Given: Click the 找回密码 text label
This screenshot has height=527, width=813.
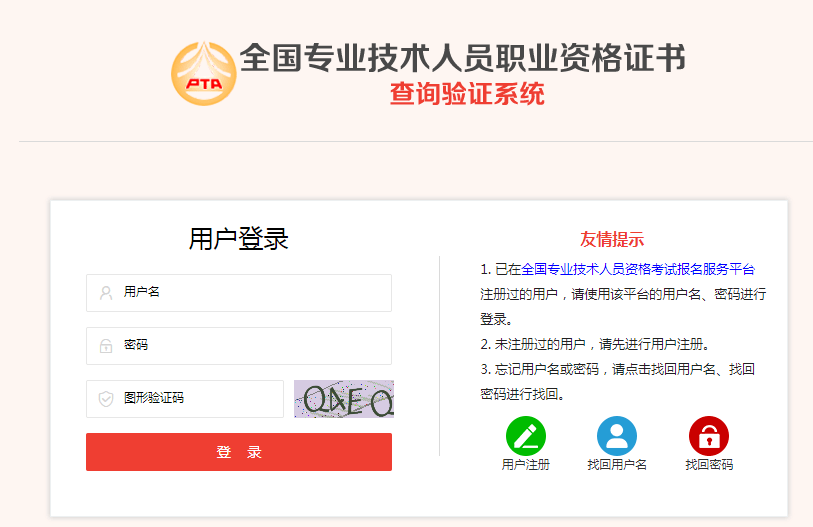Looking at the screenshot, I should (x=709, y=465).
